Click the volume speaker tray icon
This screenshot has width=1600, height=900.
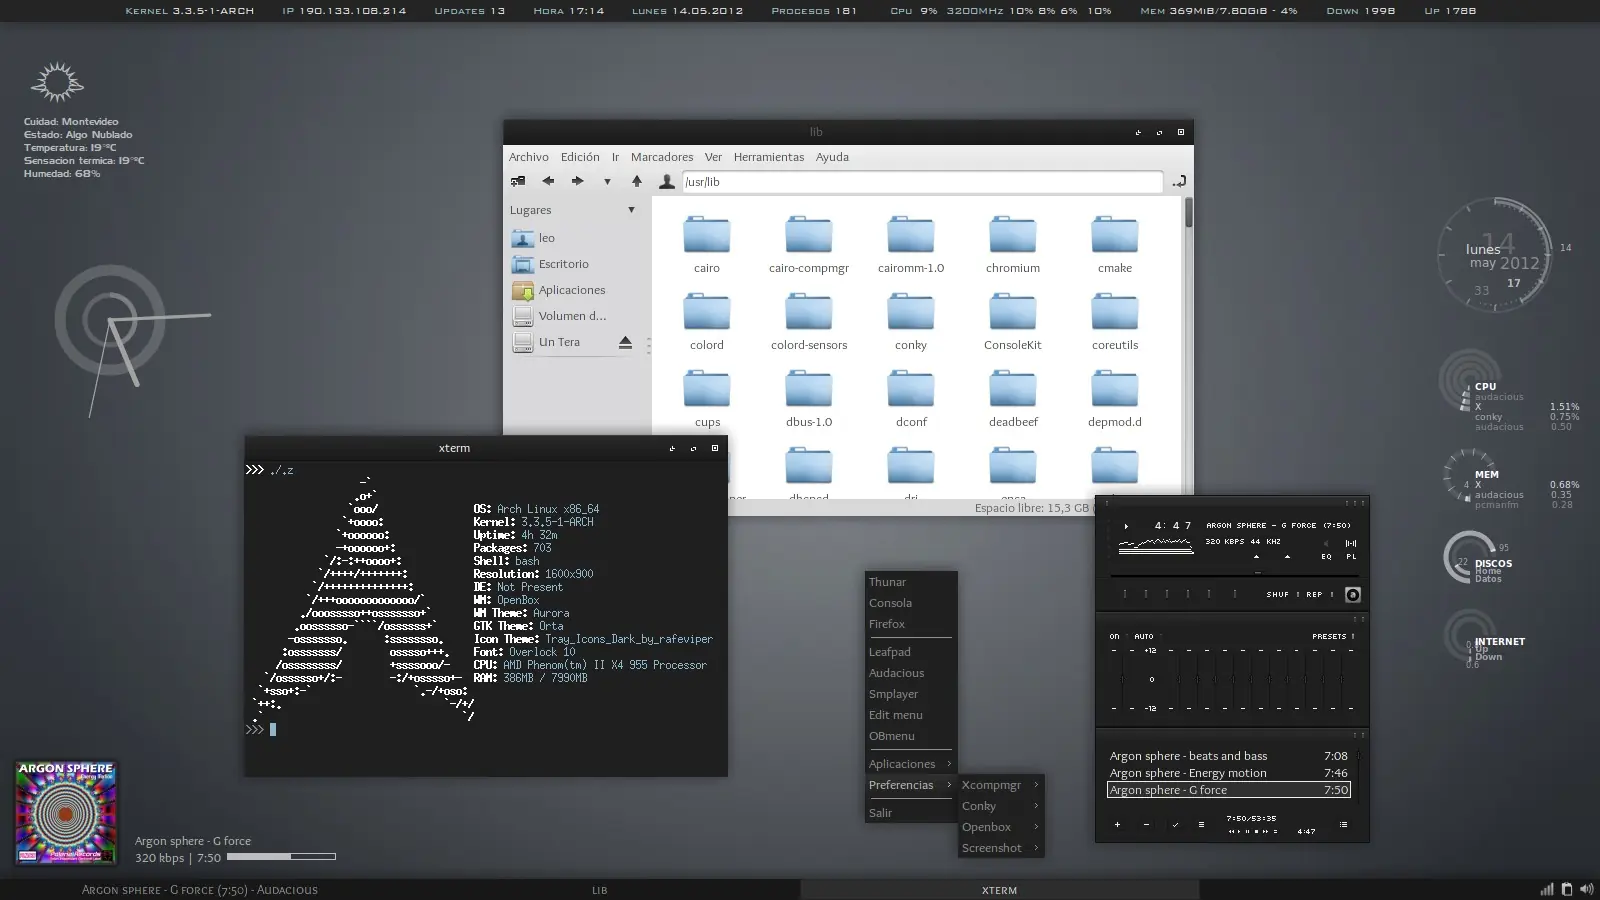click(x=1586, y=889)
